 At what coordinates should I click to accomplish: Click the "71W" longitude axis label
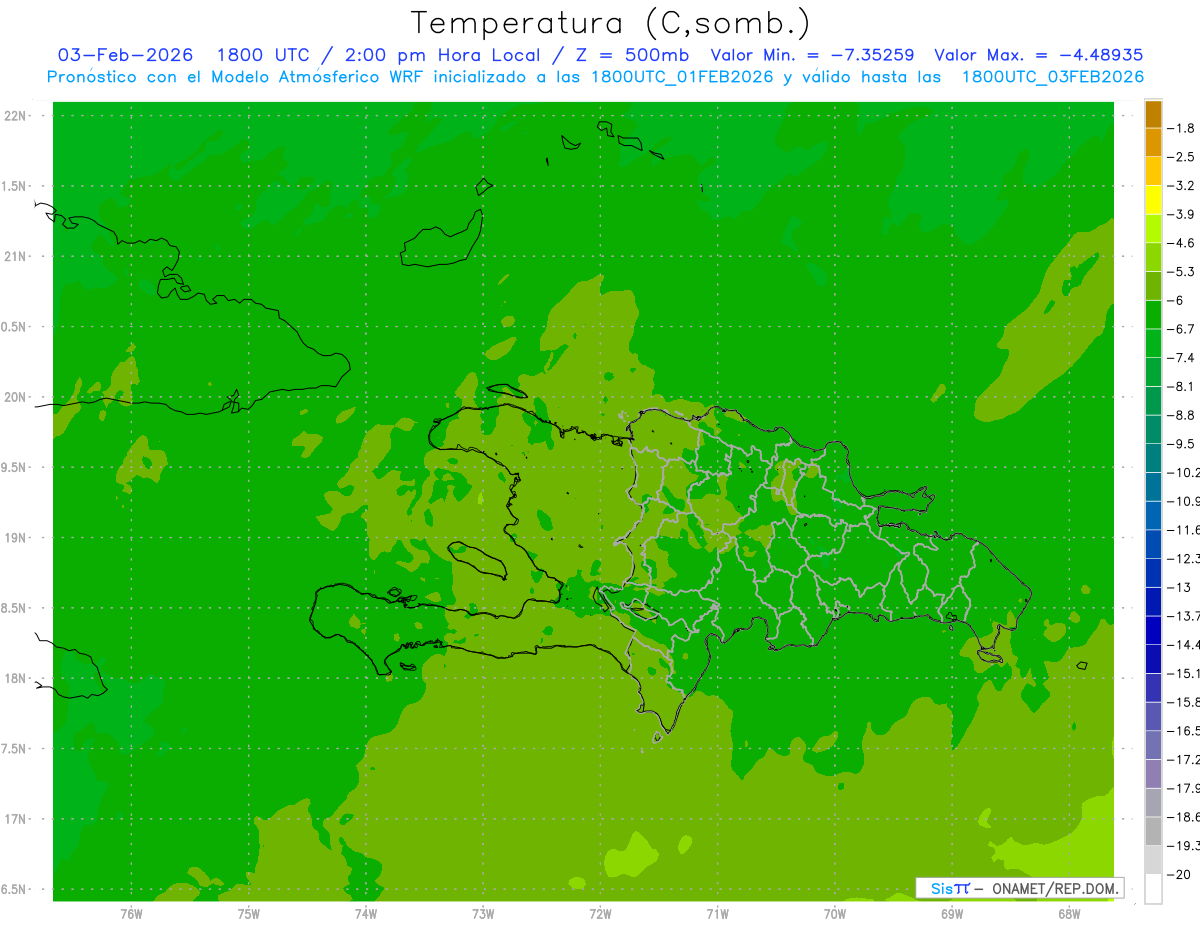[717, 914]
